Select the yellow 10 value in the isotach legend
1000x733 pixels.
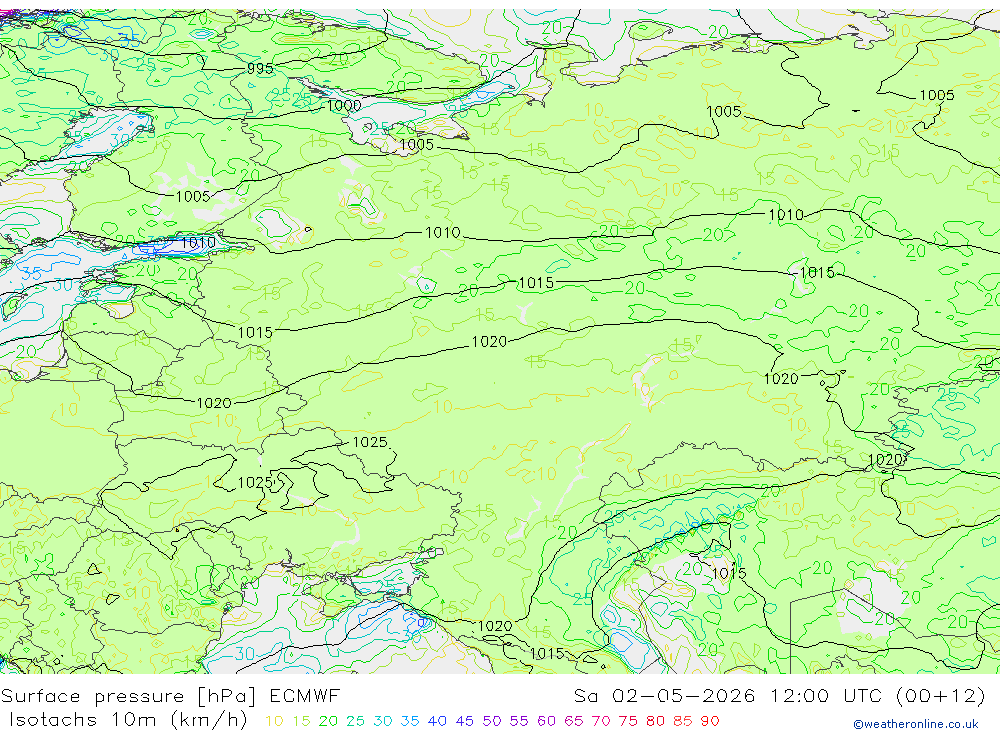[274, 722]
